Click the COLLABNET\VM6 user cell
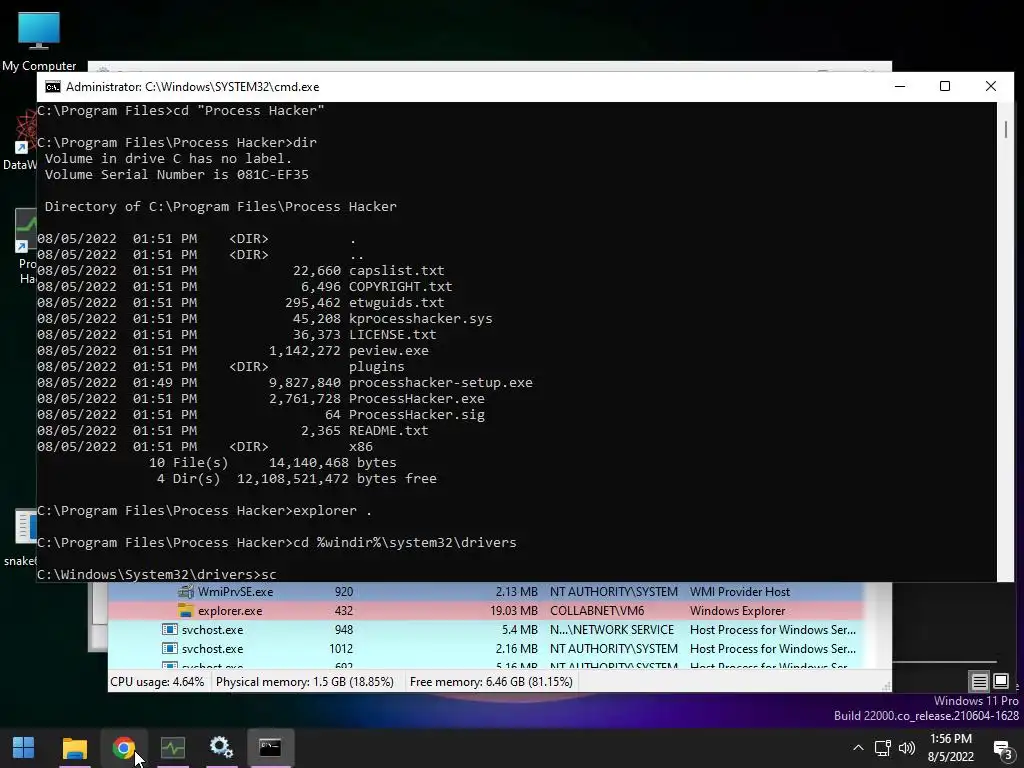Viewport: 1024px width, 768px height. (597, 611)
